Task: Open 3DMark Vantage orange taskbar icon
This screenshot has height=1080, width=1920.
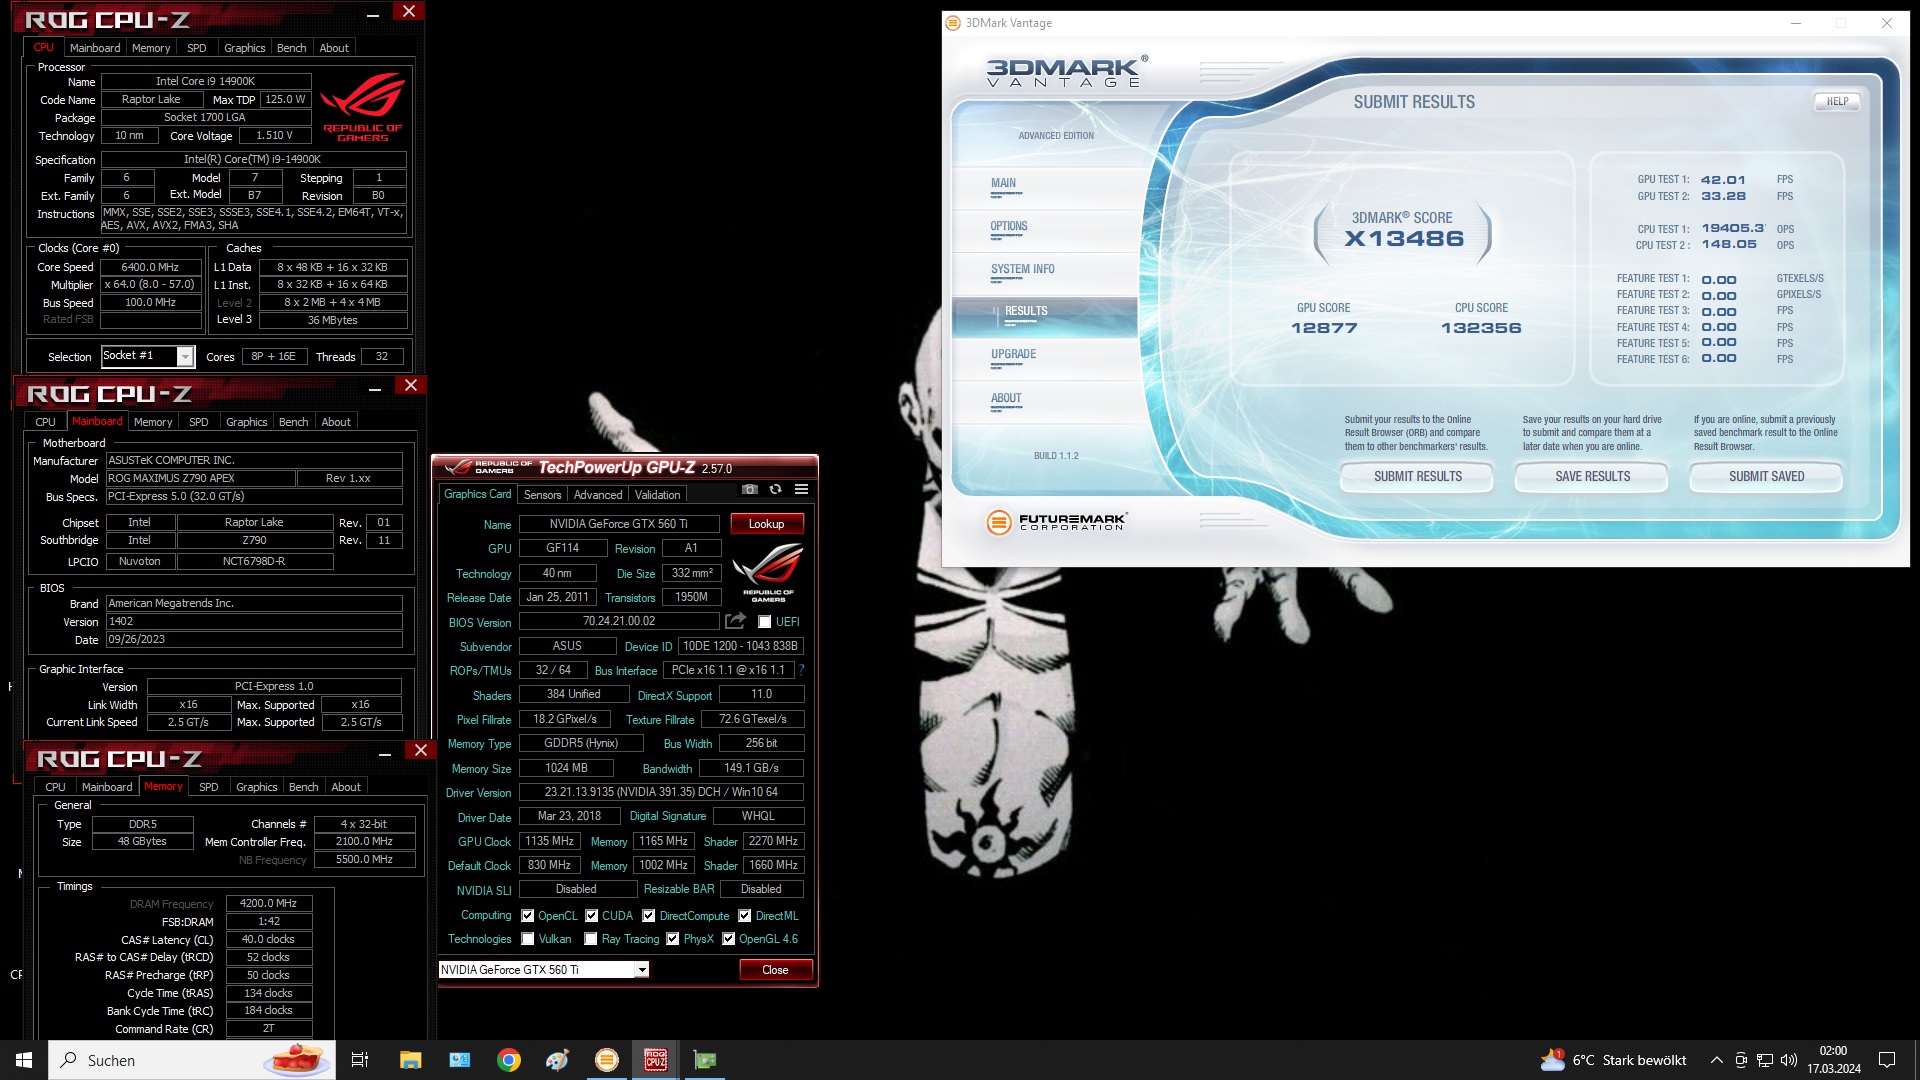Action: click(x=607, y=1060)
